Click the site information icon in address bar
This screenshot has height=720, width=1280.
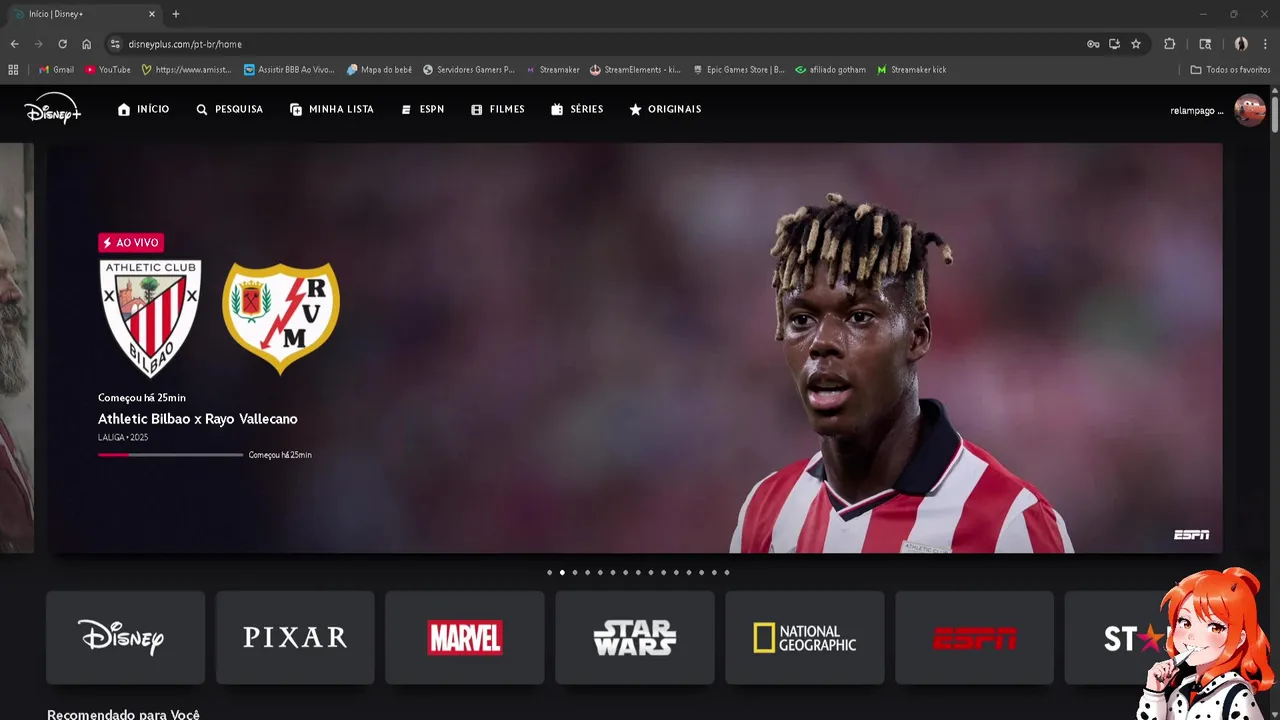coord(115,44)
